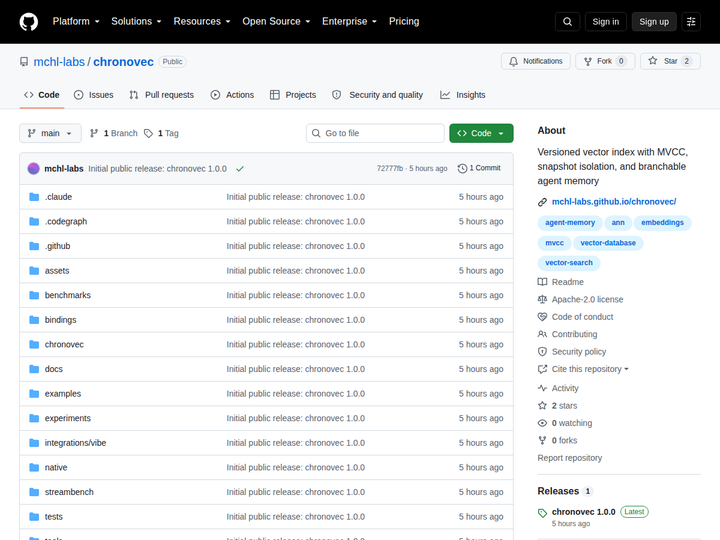Click the 2 stars link
This screenshot has height=540, width=720.
[564, 406]
